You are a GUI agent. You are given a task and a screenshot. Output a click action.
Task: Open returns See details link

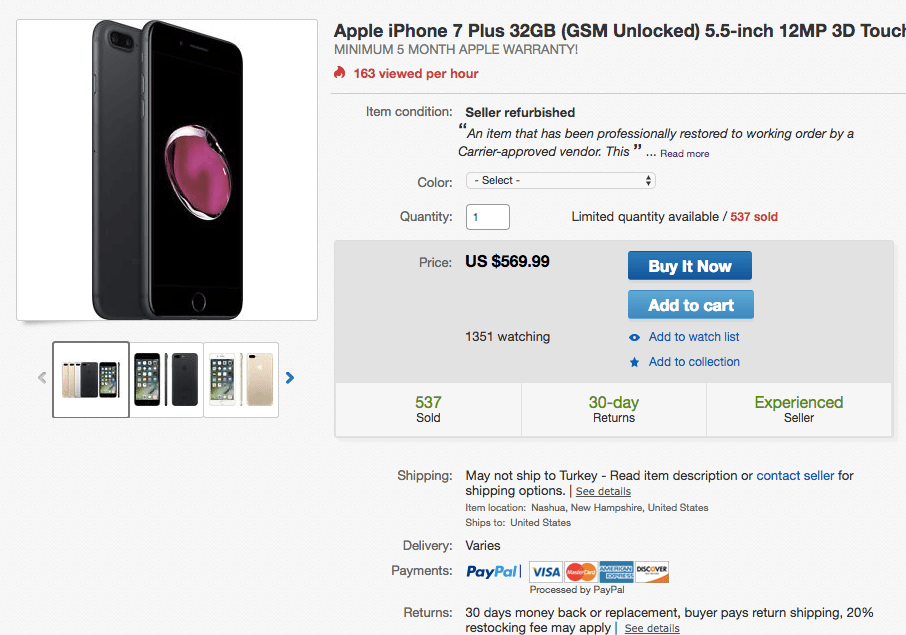click(651, 628)
